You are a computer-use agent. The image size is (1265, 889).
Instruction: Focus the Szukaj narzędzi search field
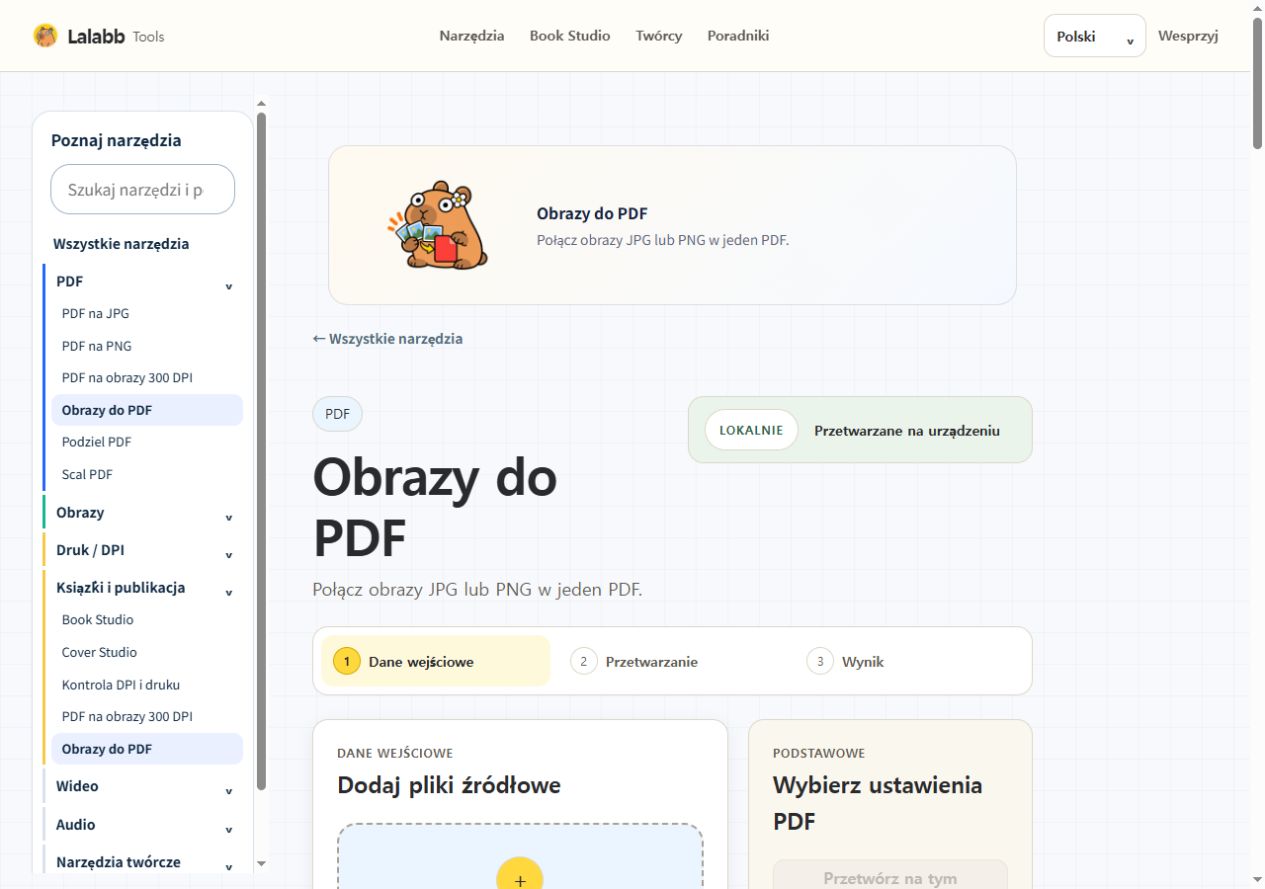(x=143, y=189)
